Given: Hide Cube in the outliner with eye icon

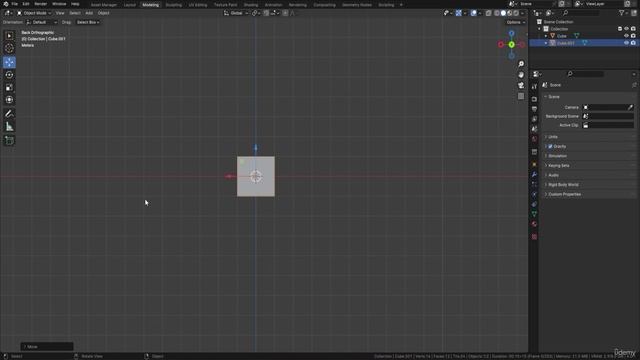Looking at the screenshot, I should pyautogui.click(x=626, y=36).
